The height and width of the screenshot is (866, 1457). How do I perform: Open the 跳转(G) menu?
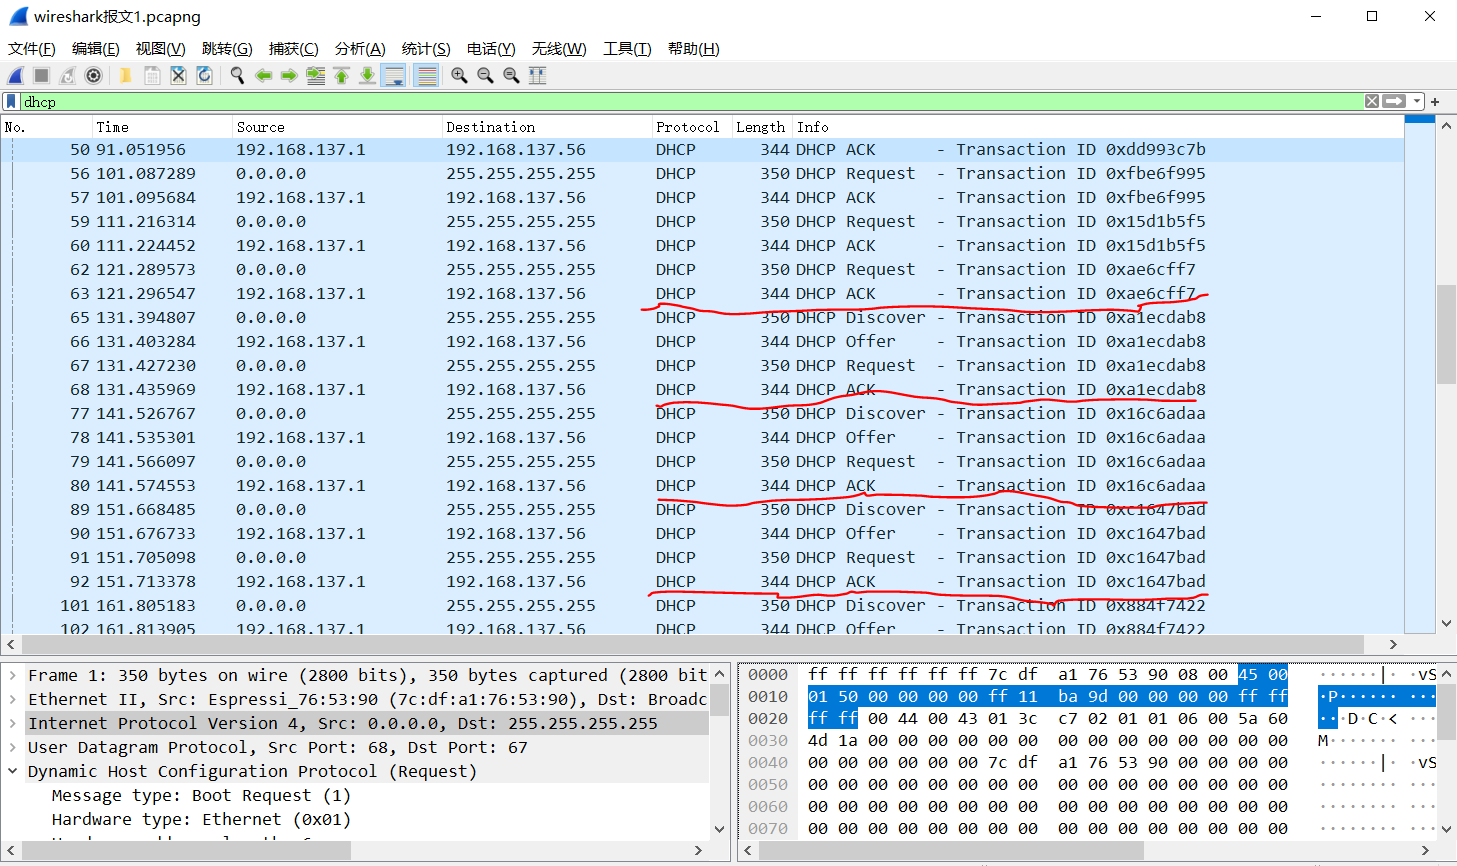[227, 48]
